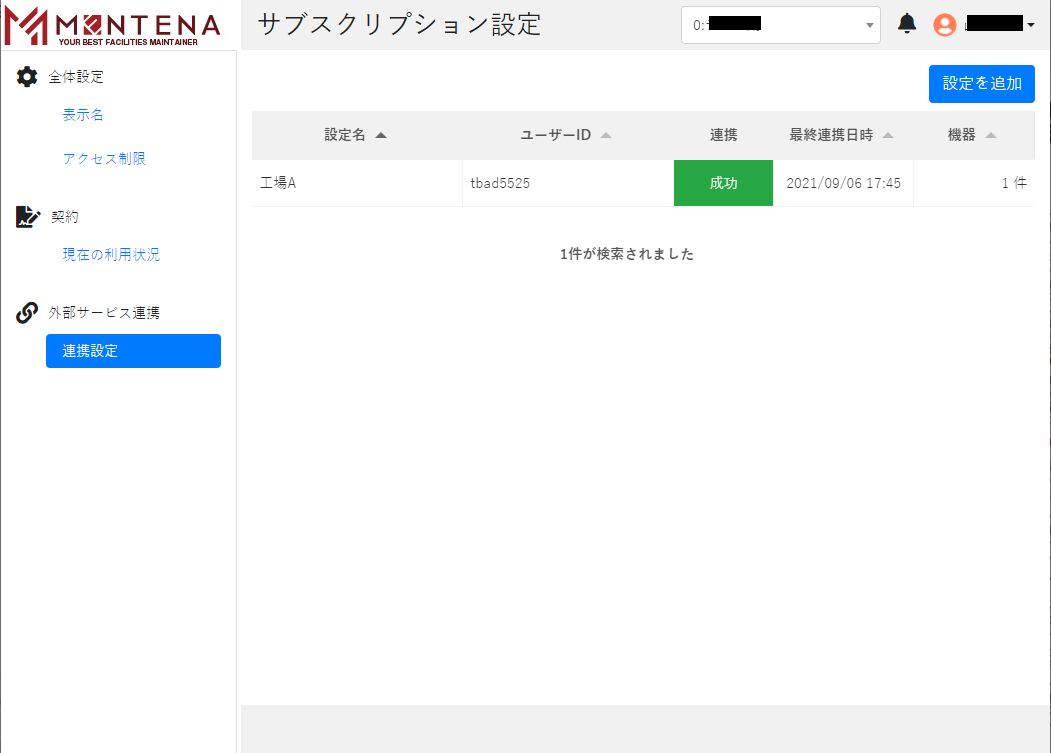The image size is (1051, 753).
Task: Select 連携設定 in sidebar
Action: tap(133, 351)
